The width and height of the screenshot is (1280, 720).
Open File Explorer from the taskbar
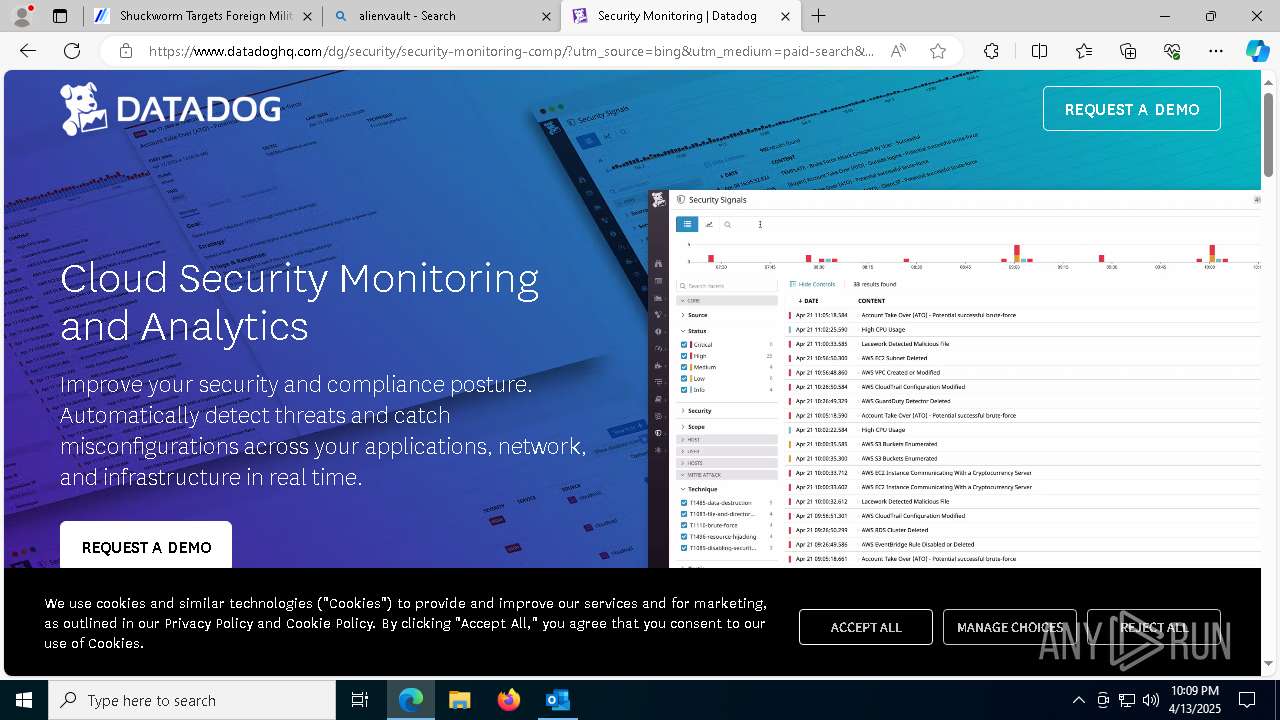[459, 700]
